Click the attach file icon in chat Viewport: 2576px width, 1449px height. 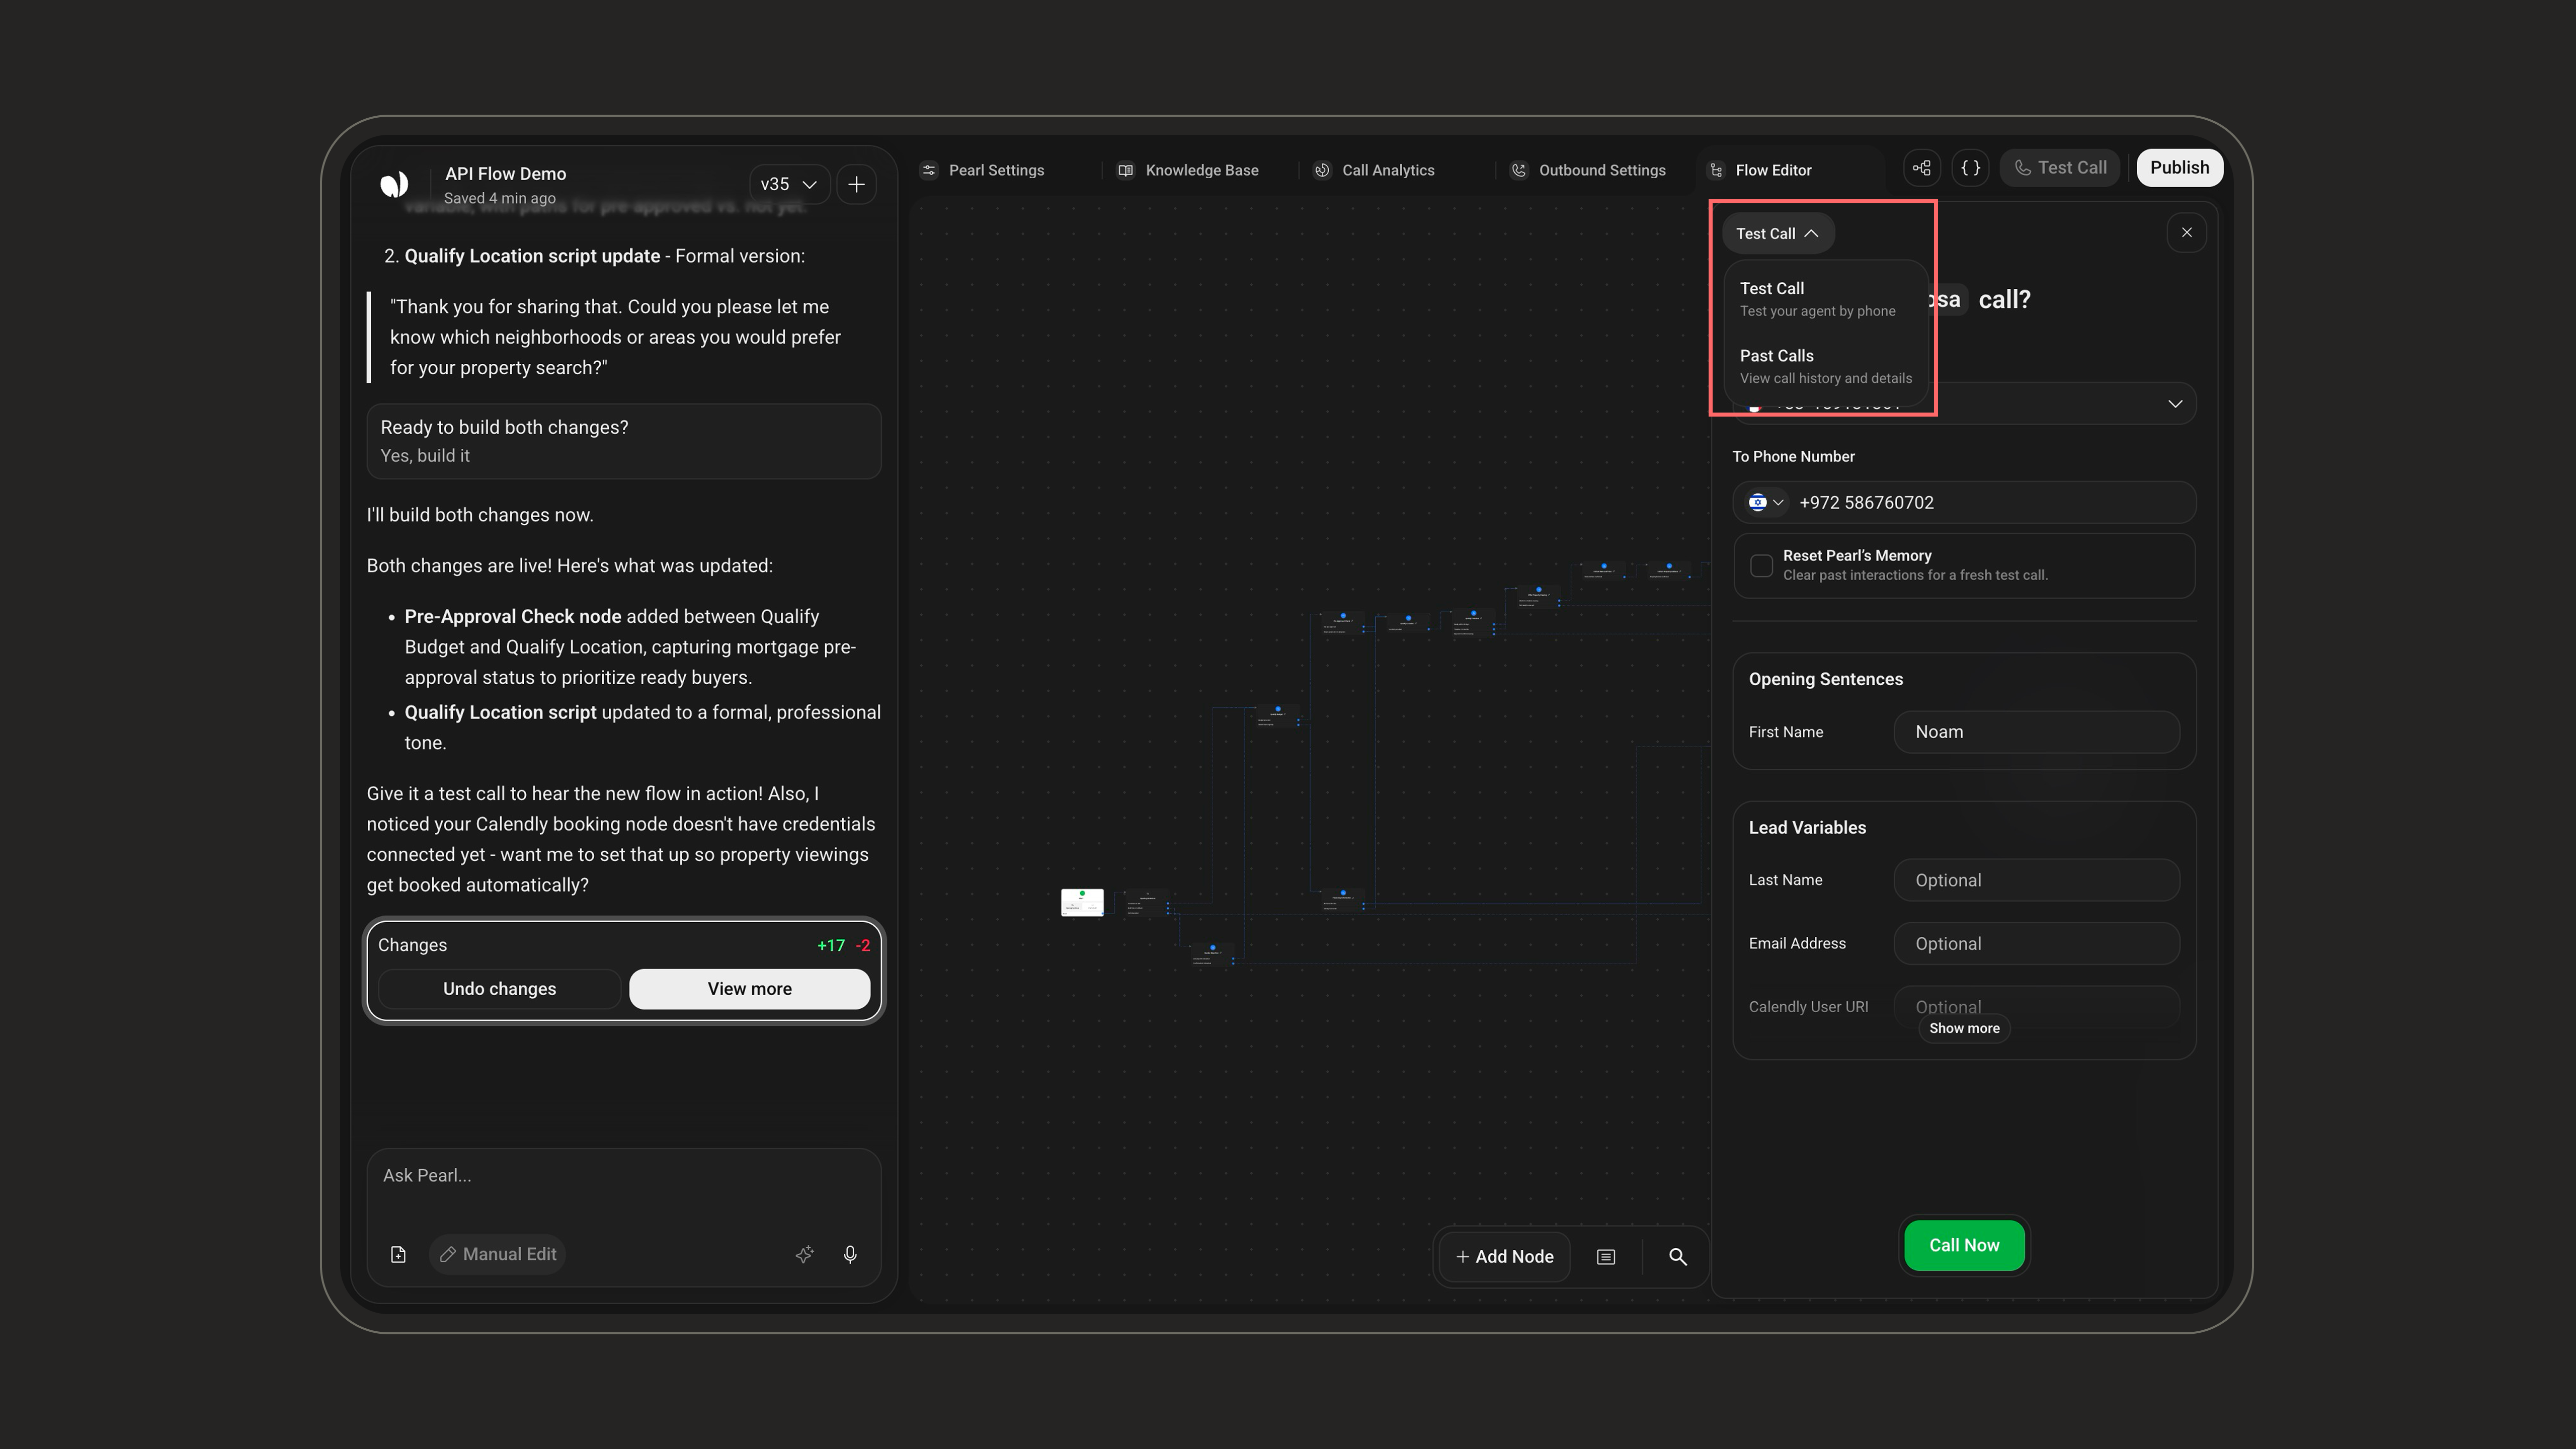[x=398, y=1254]
